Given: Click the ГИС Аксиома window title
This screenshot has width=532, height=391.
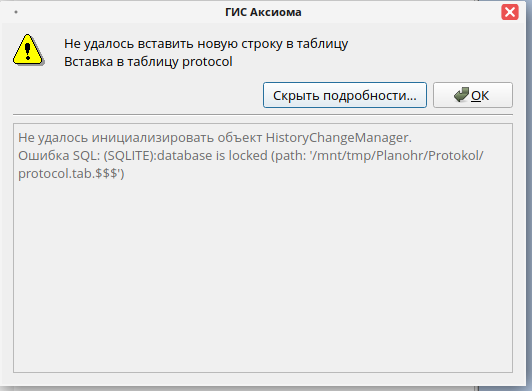Looking at the screenshot, I should click(263, 12).
